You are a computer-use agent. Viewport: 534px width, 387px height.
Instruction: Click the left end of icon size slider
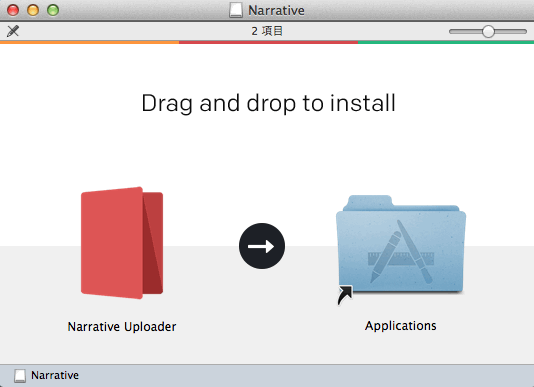tap(452, 31)
